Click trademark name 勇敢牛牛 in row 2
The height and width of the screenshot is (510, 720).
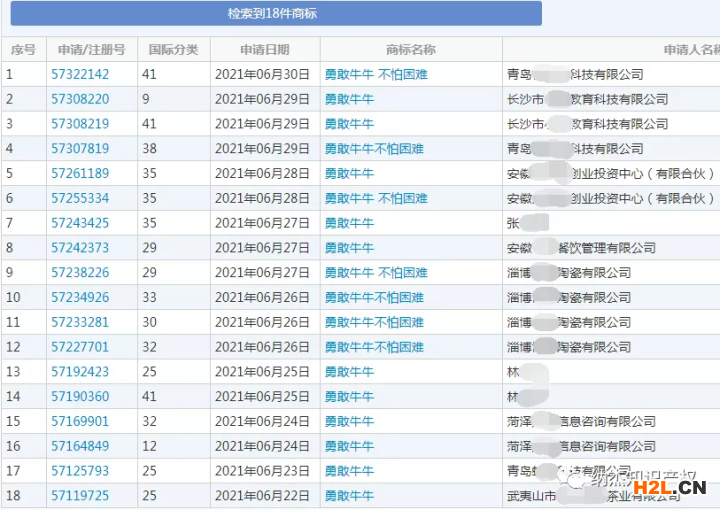click(x=349, y=99)
